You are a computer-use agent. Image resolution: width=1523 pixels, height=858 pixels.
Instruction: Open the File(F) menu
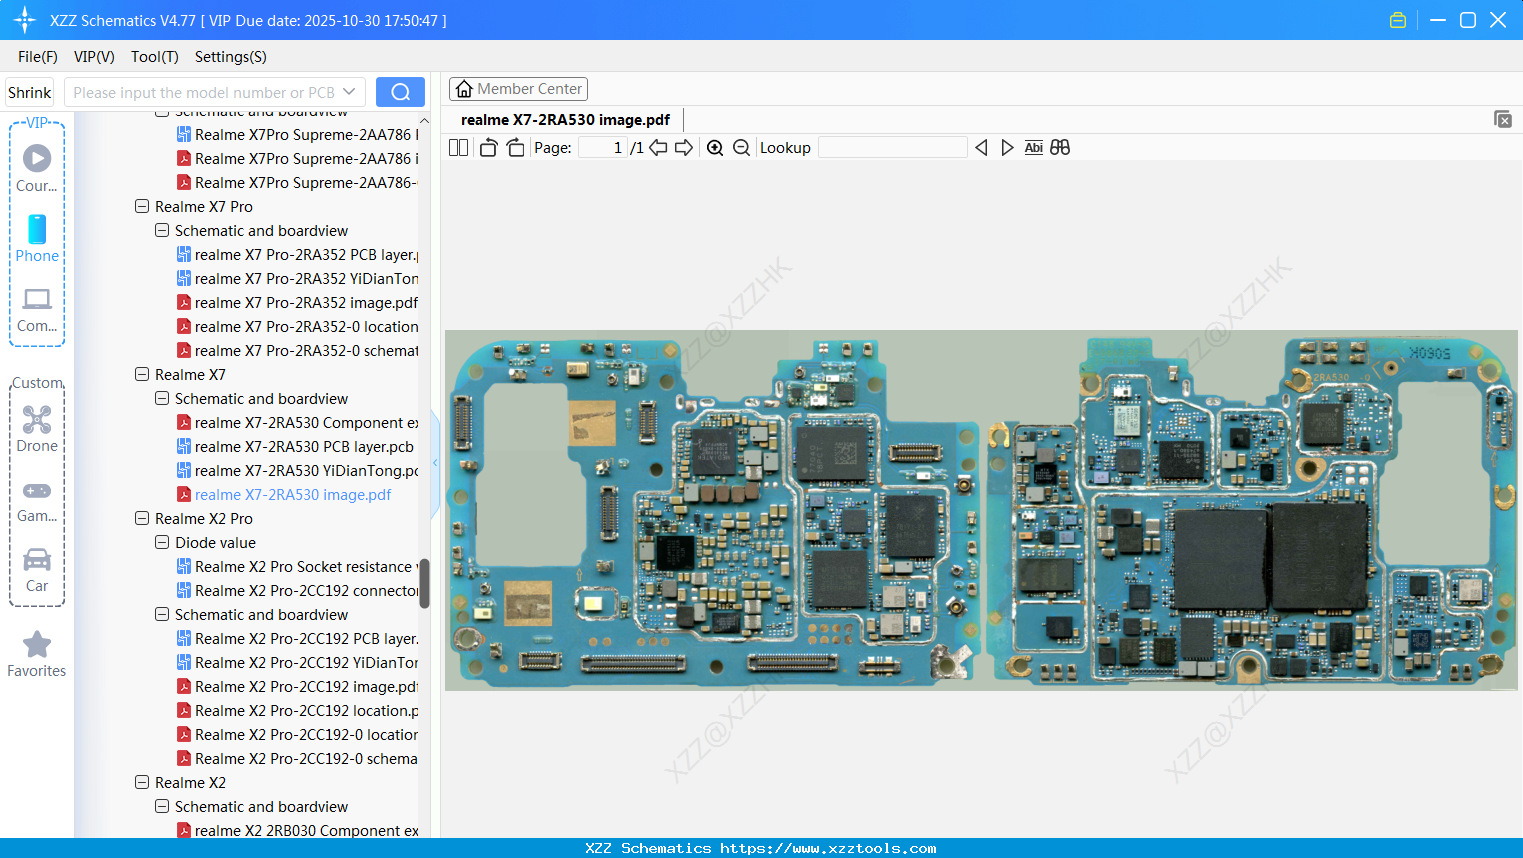(38, 57)
